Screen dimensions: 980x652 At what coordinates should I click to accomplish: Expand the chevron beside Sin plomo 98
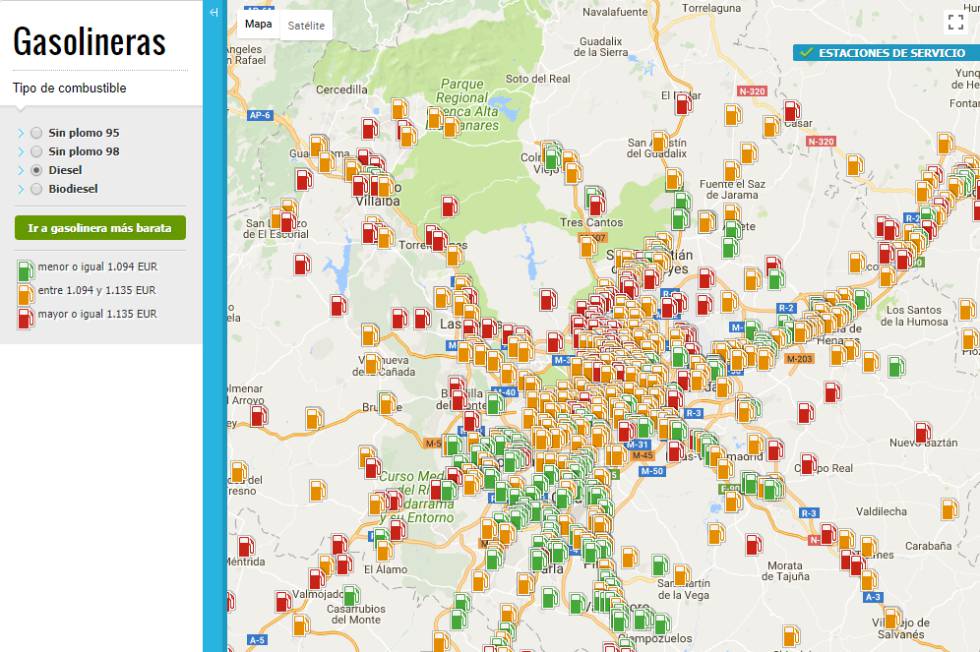pyautogui.click(x=21, y=151)
